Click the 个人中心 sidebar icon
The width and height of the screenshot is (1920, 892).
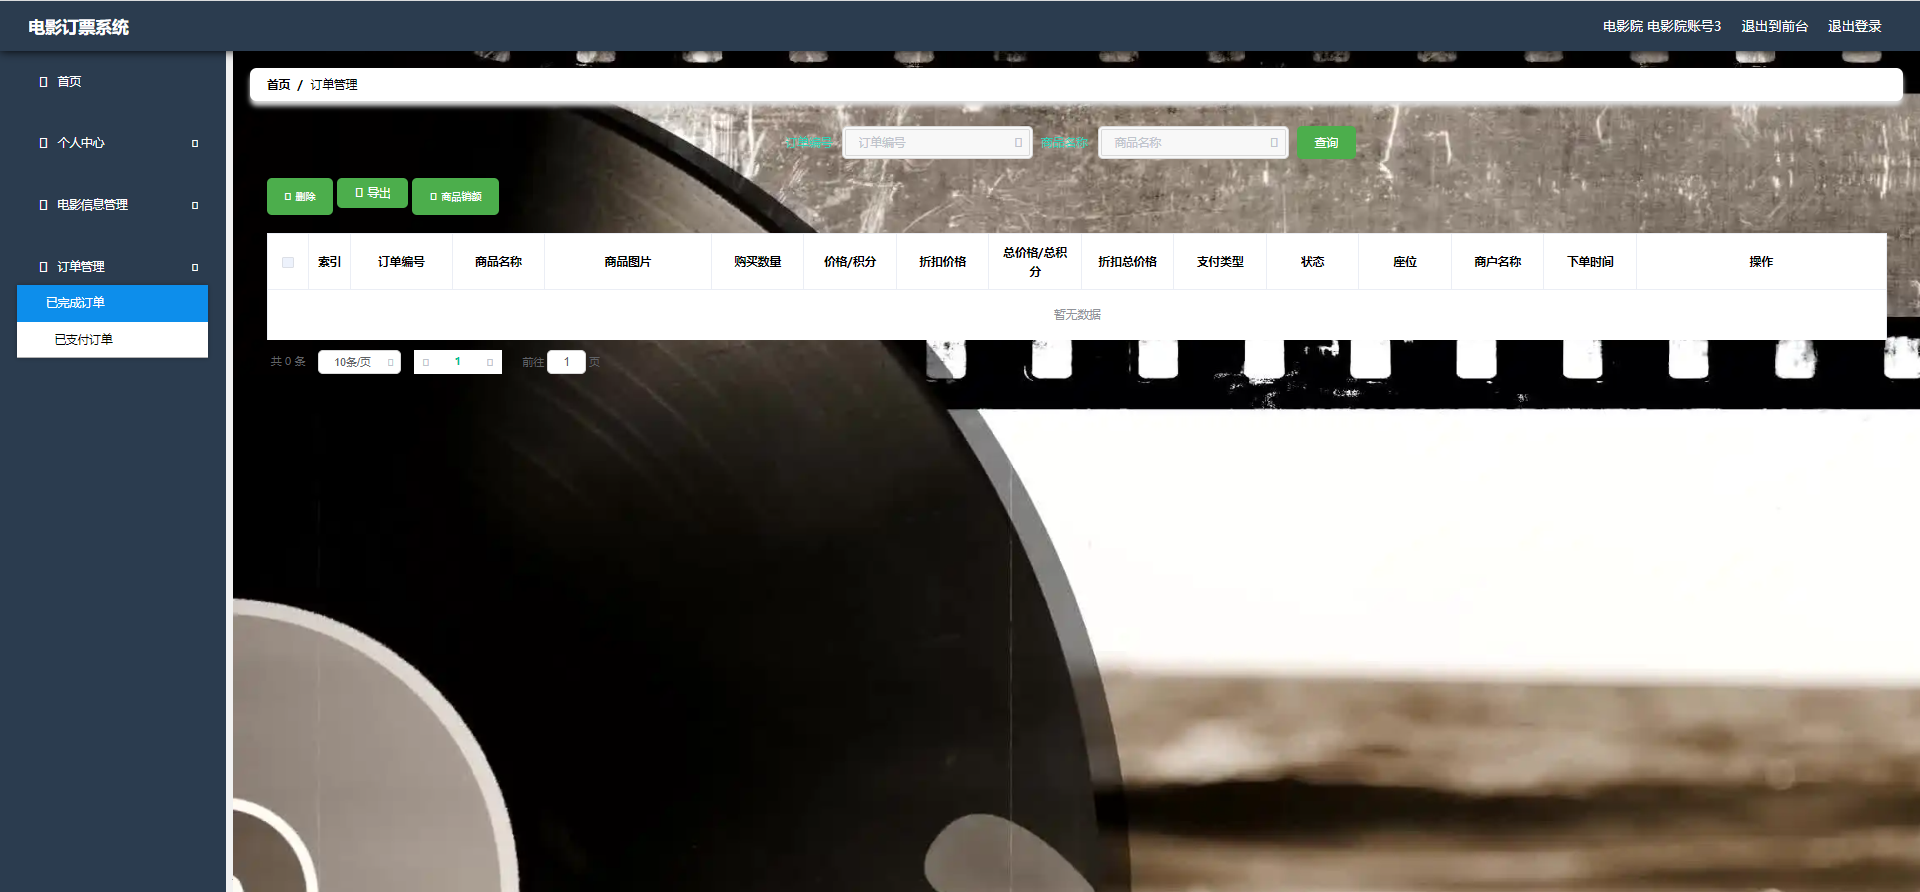pos(43,143)
